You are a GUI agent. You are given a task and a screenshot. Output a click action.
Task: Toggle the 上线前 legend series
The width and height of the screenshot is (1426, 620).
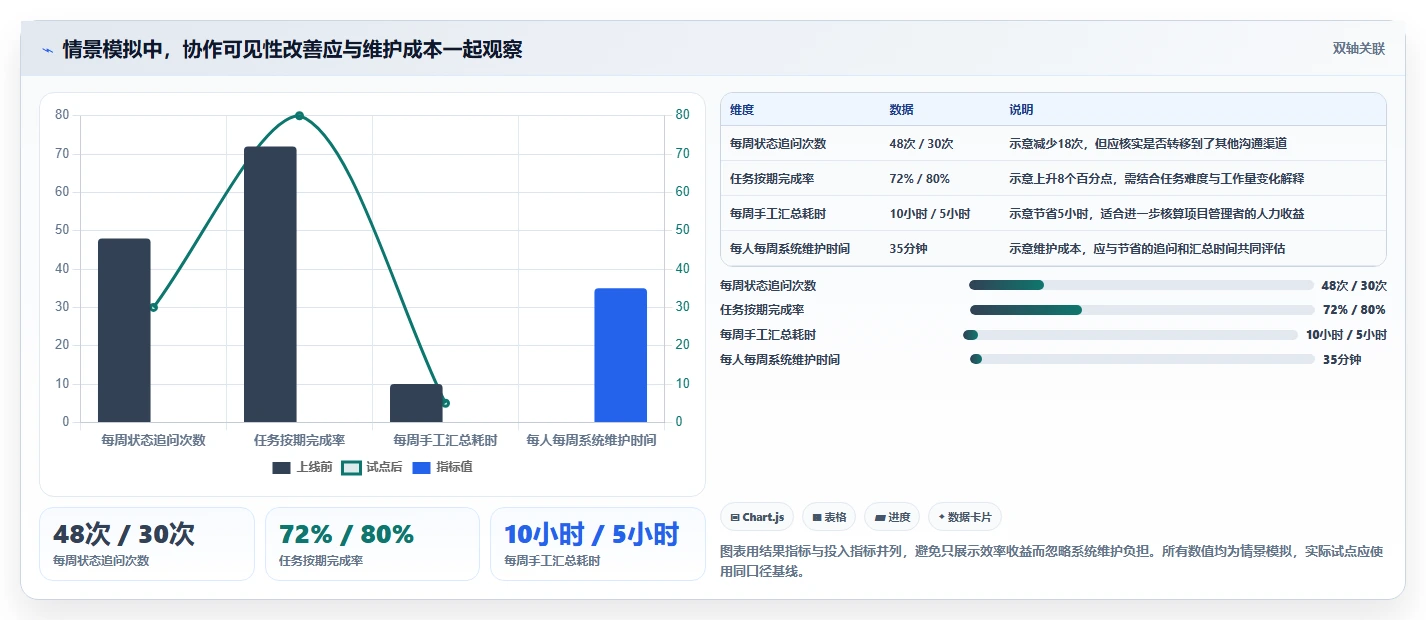click(302, 467)
